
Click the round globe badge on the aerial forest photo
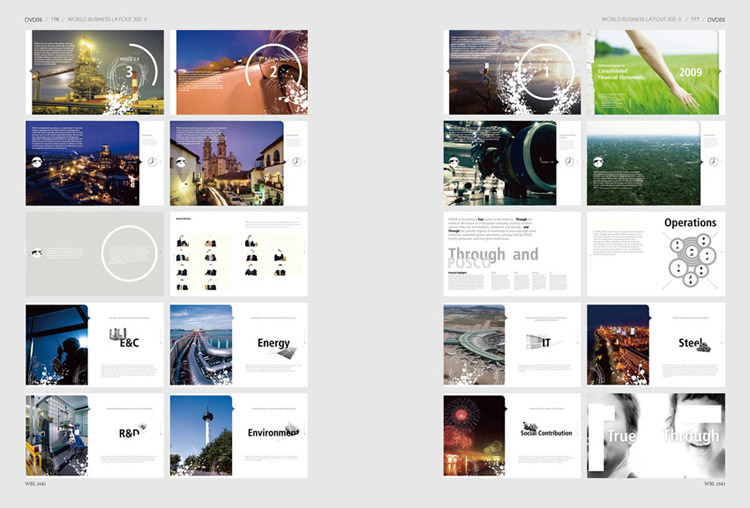click(x=598, y=162)
